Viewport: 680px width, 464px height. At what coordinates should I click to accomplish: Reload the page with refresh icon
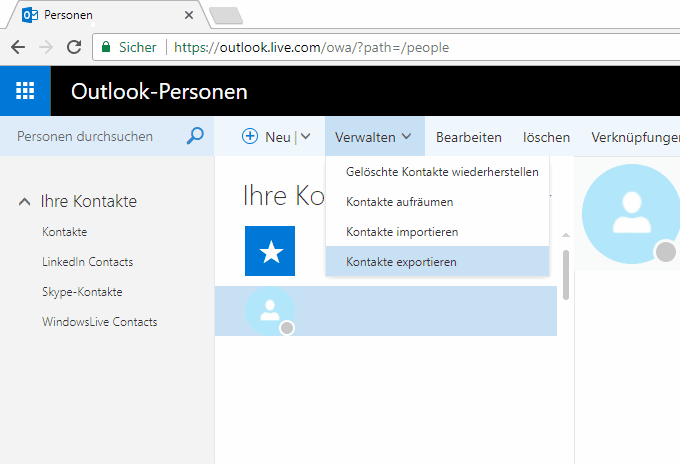tap(74, 47)
